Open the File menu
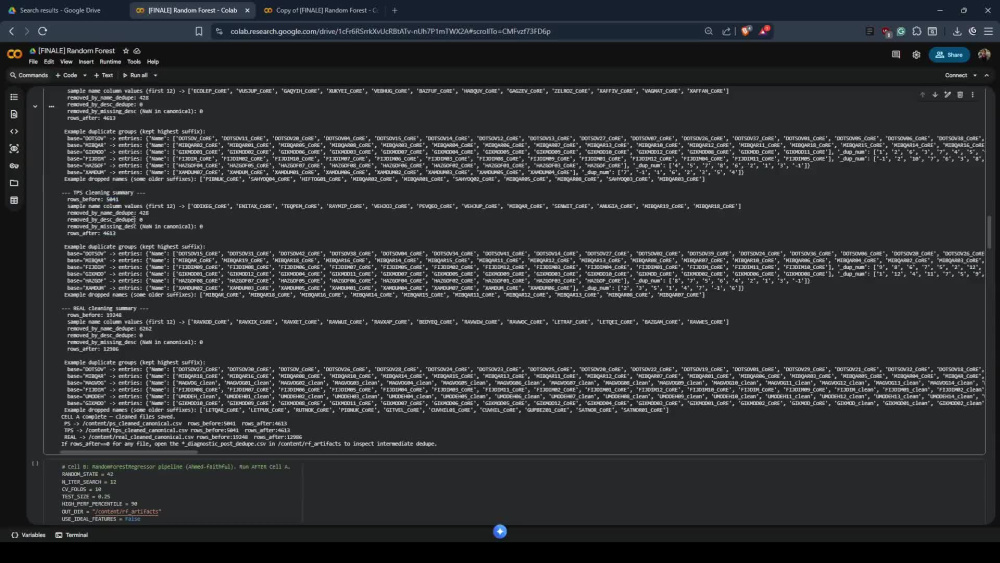The image size is (1000, 563). [33, 62]
